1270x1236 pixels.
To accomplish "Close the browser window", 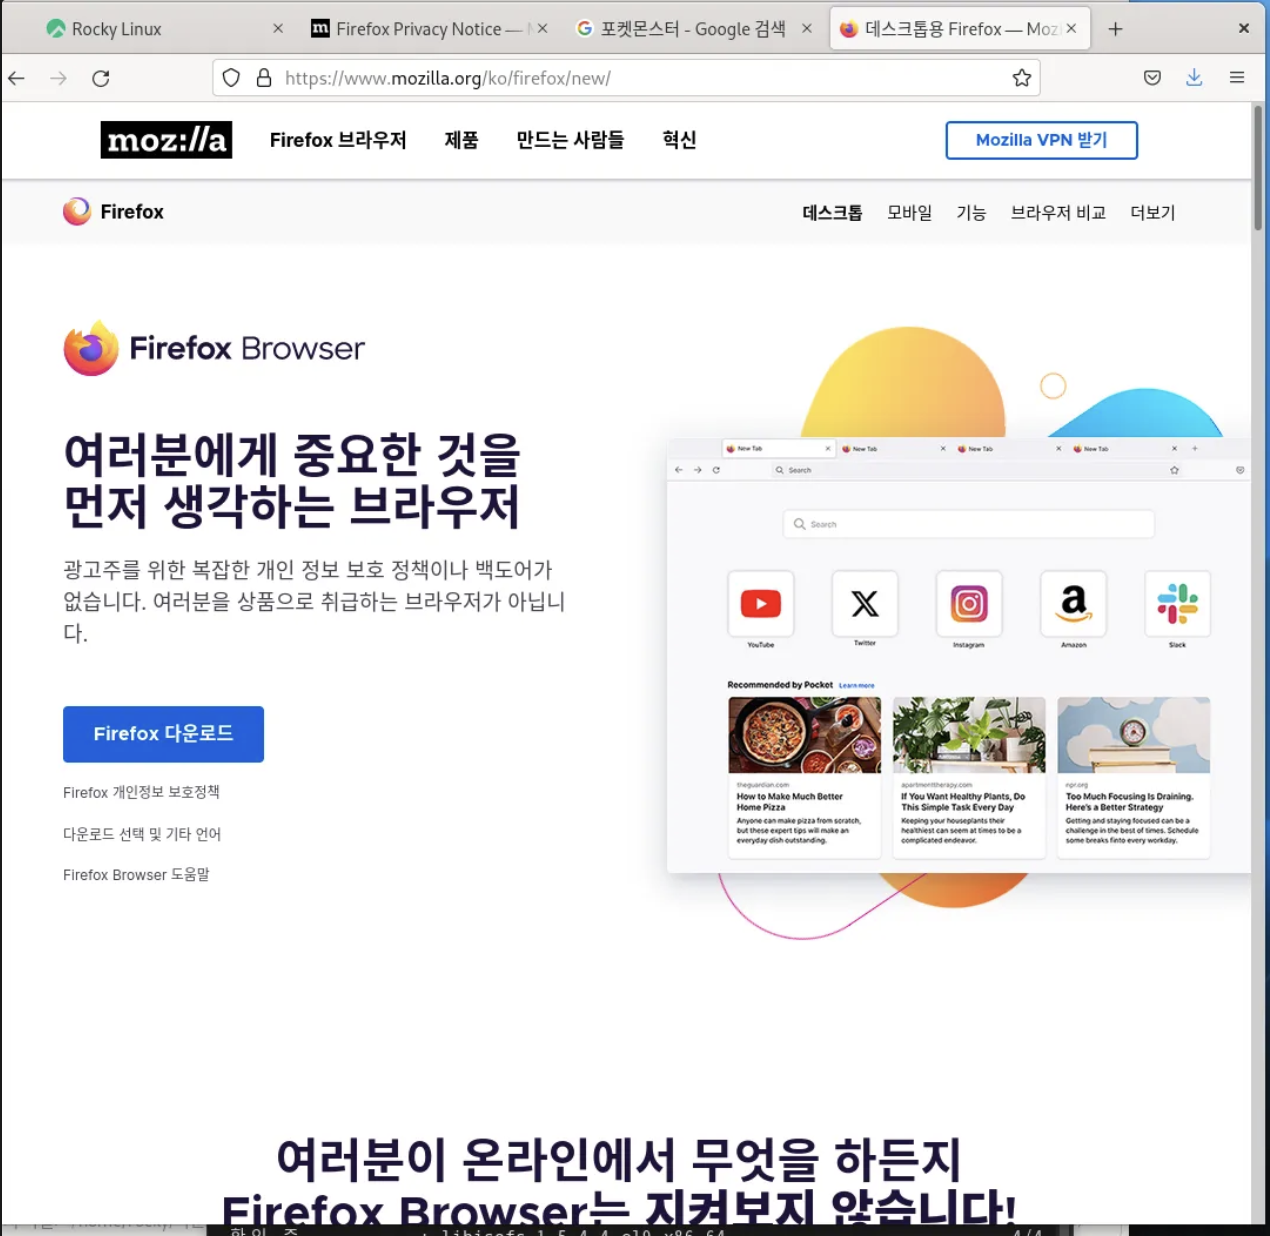I will point(1244,28).
